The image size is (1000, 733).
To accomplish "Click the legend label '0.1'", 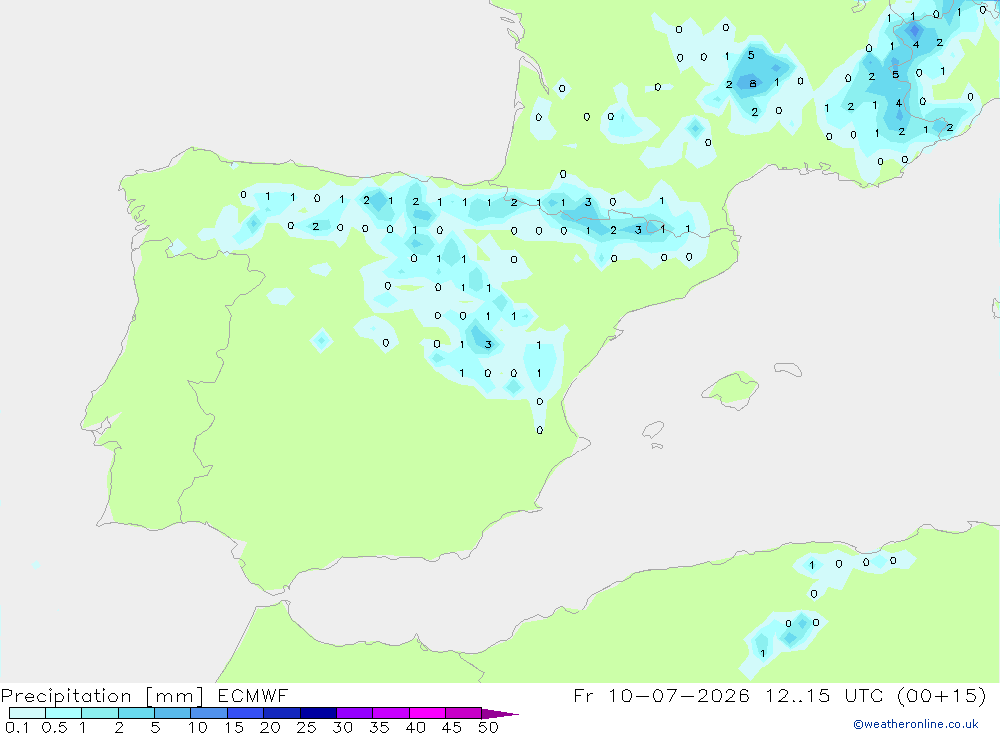I will point(17,727).
